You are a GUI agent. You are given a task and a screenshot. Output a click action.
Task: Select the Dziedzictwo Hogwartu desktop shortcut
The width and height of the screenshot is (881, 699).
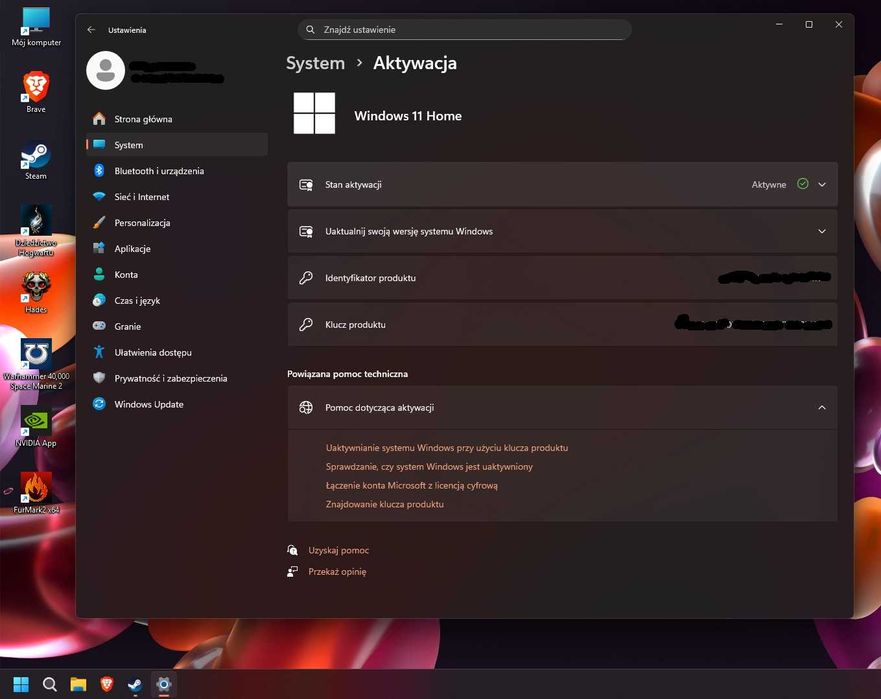[x=36, y=230]
